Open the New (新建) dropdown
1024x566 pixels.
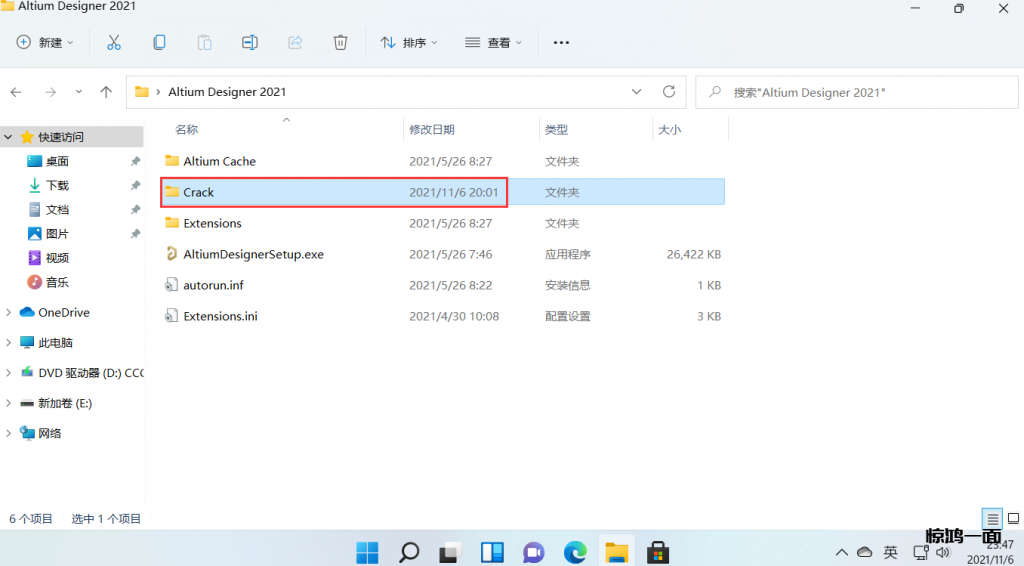click(x=46, y=42)
